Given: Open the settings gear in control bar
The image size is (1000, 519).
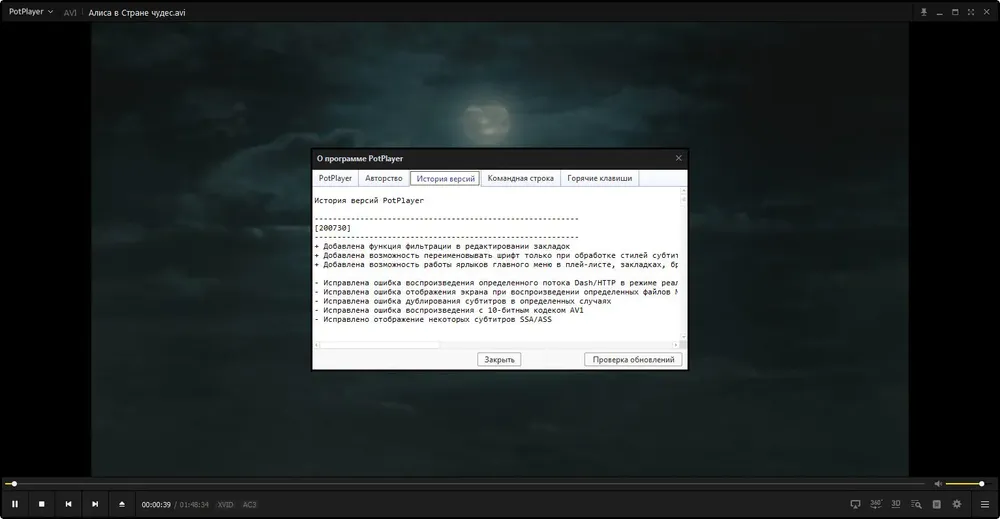Looking at the screenshot, I should [x=957, y=504].
